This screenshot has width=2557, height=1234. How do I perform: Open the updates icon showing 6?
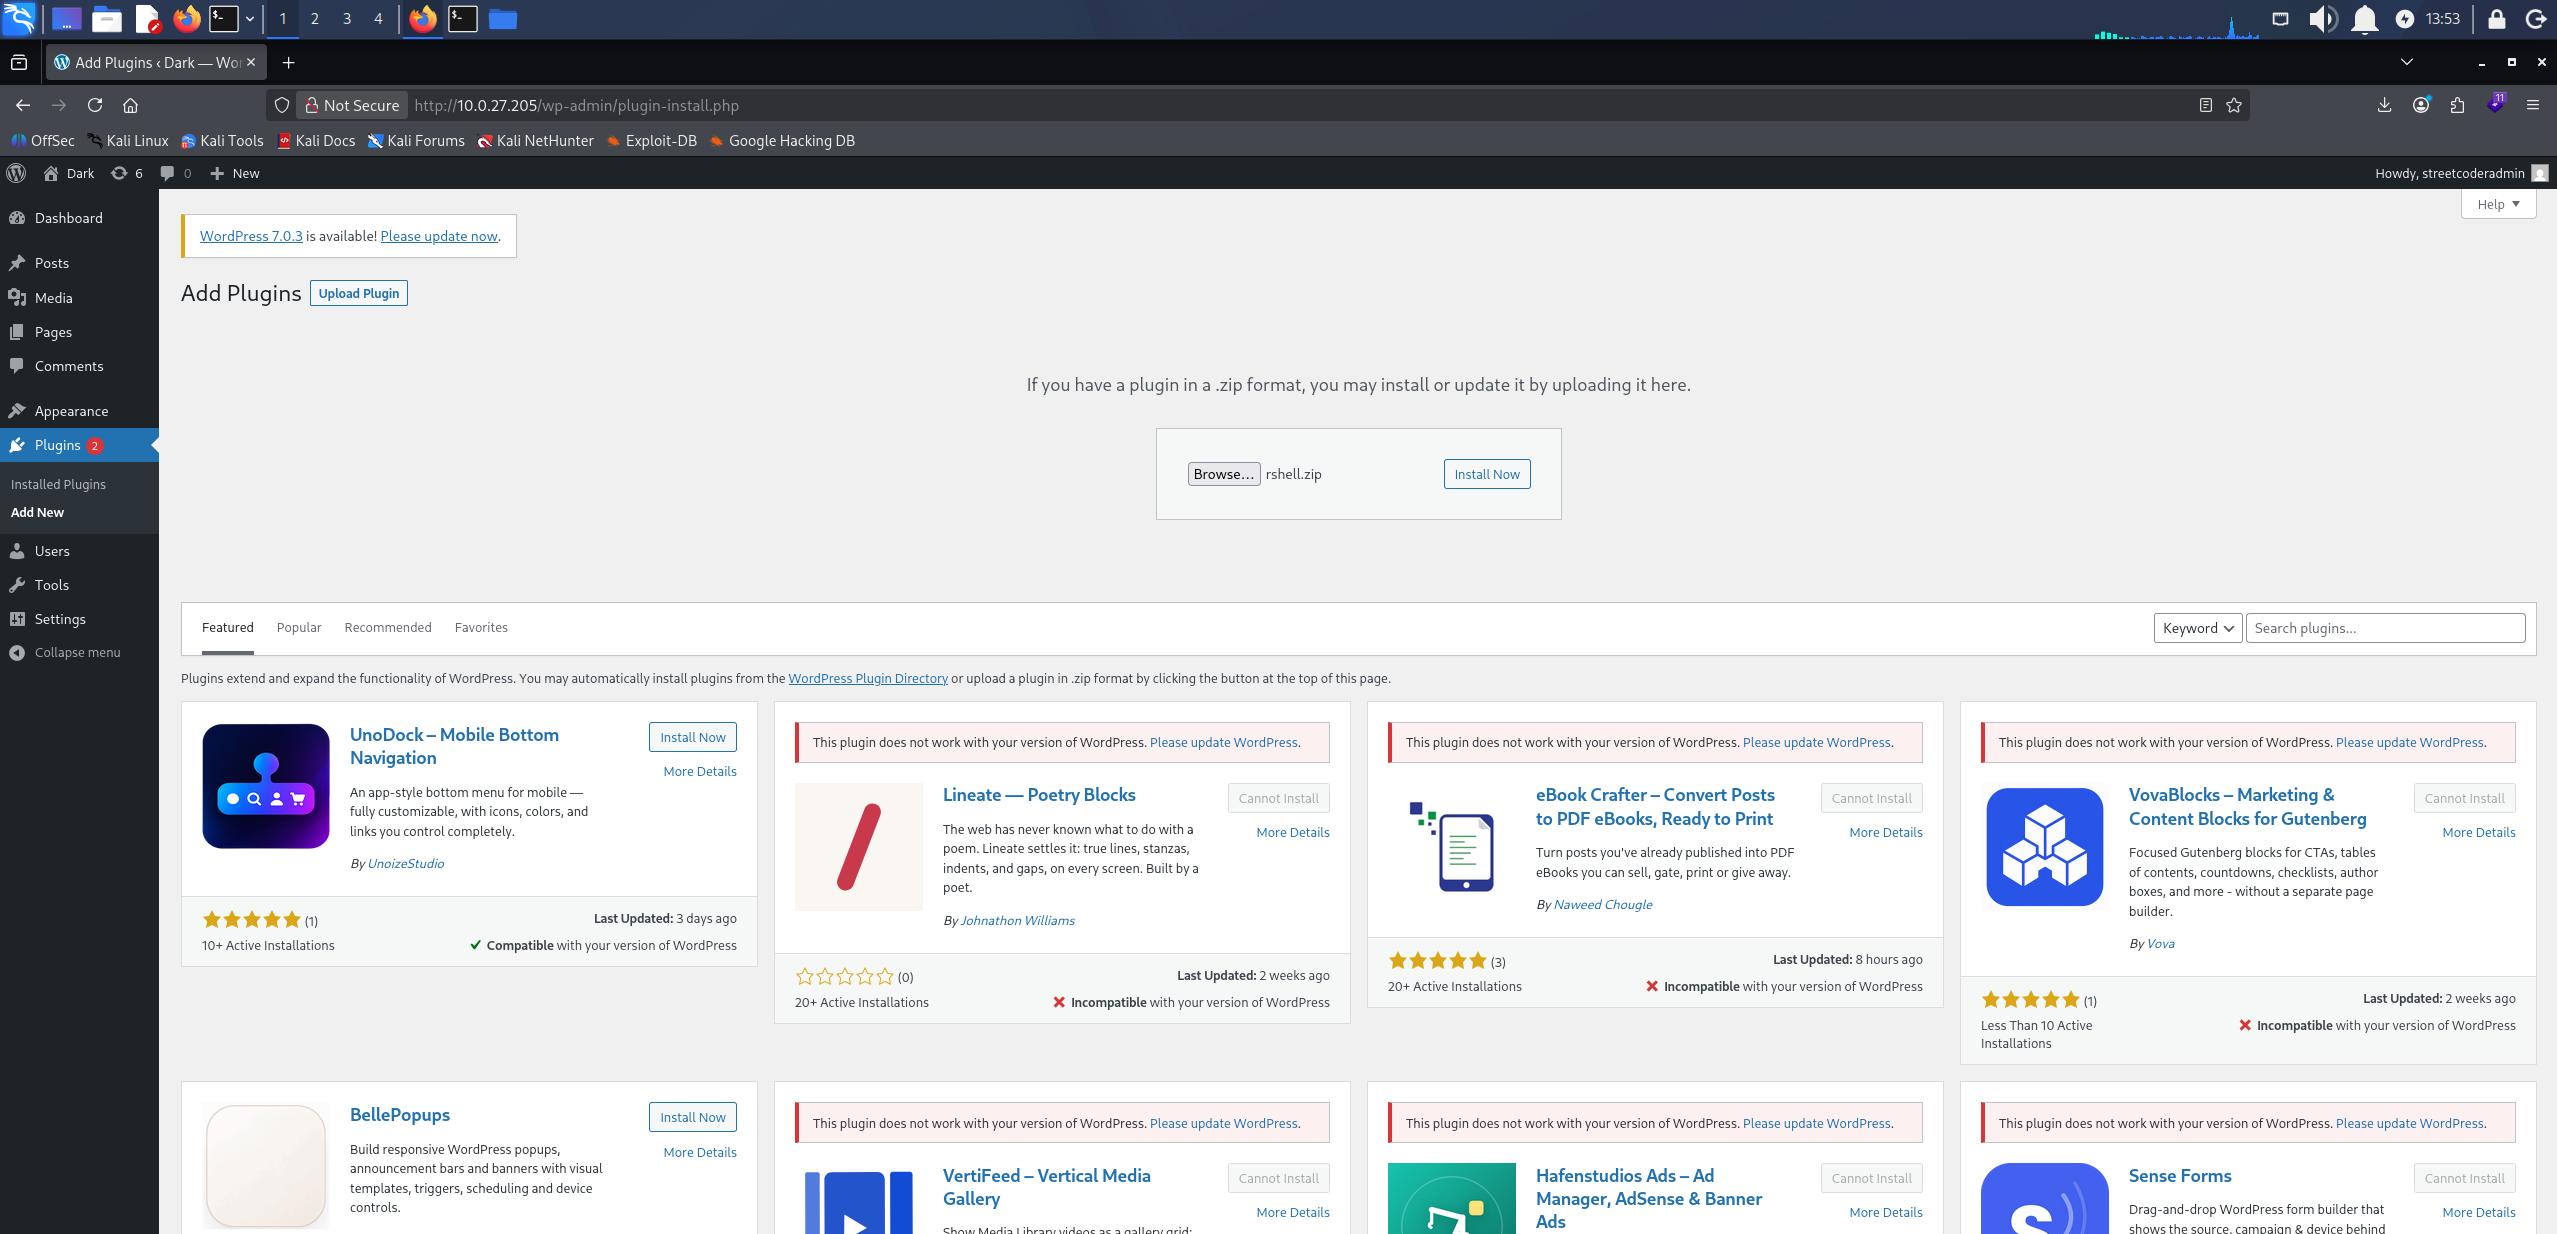(x=126, y=173)
